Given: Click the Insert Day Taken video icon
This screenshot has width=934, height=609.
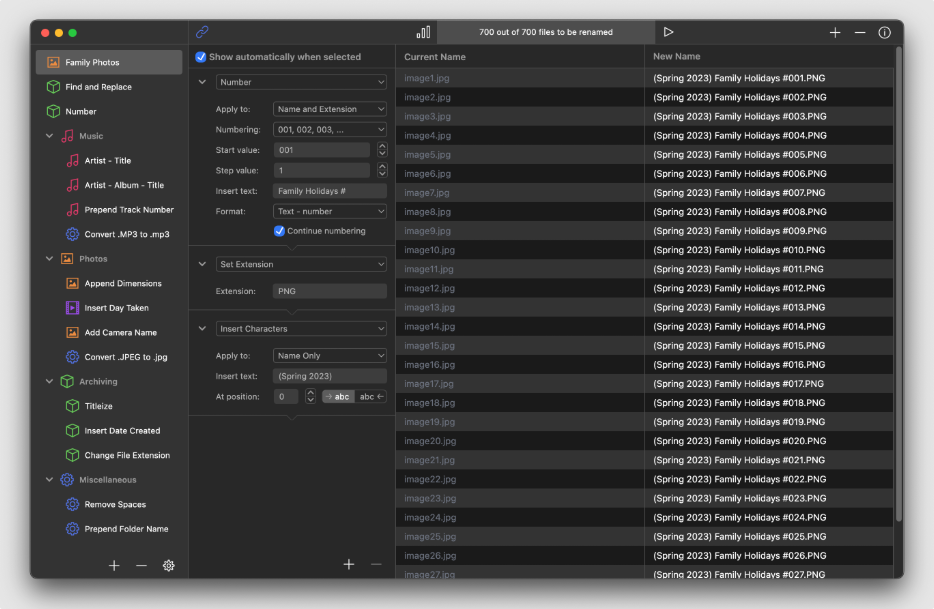Looking at the screenshot, I should coord(73,307).
